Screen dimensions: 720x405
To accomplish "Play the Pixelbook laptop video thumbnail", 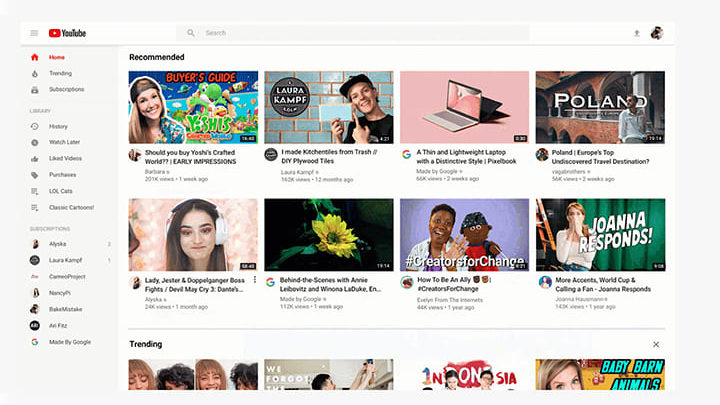I will (464, 107).
